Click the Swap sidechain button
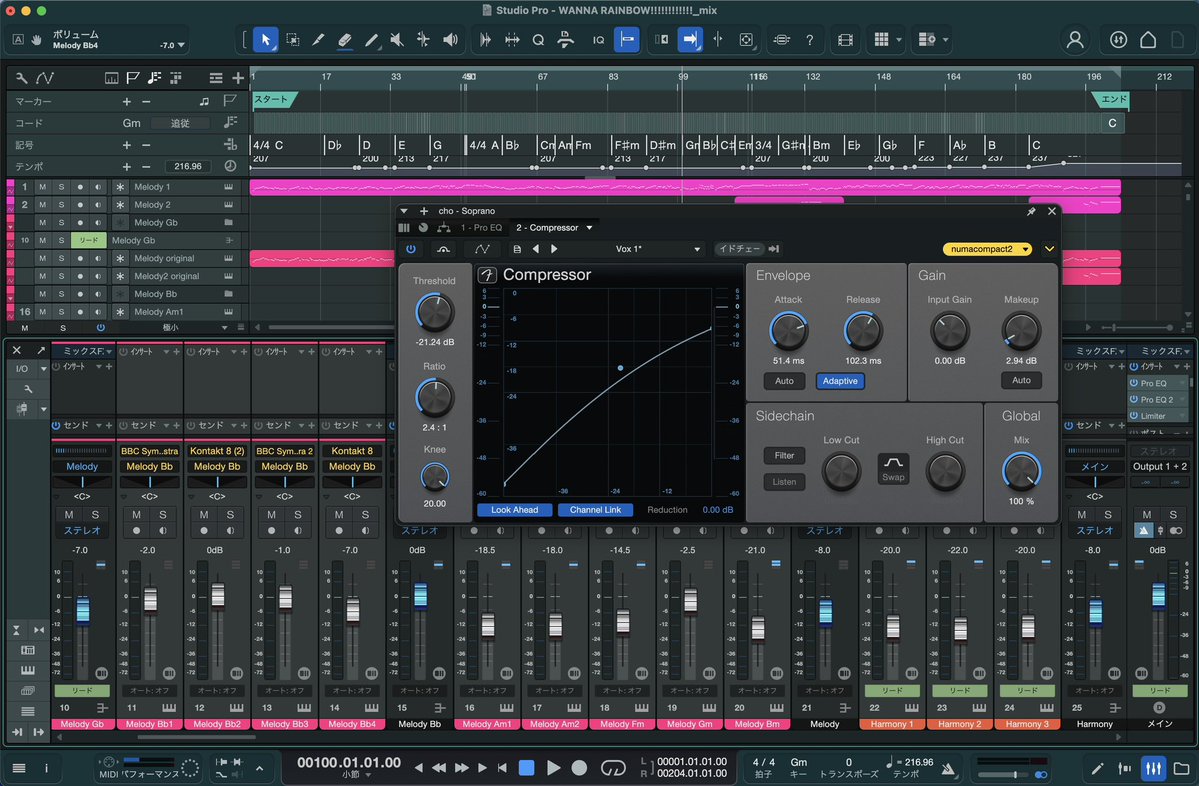This screenshot has height=786, width=1199. [893, 469]
